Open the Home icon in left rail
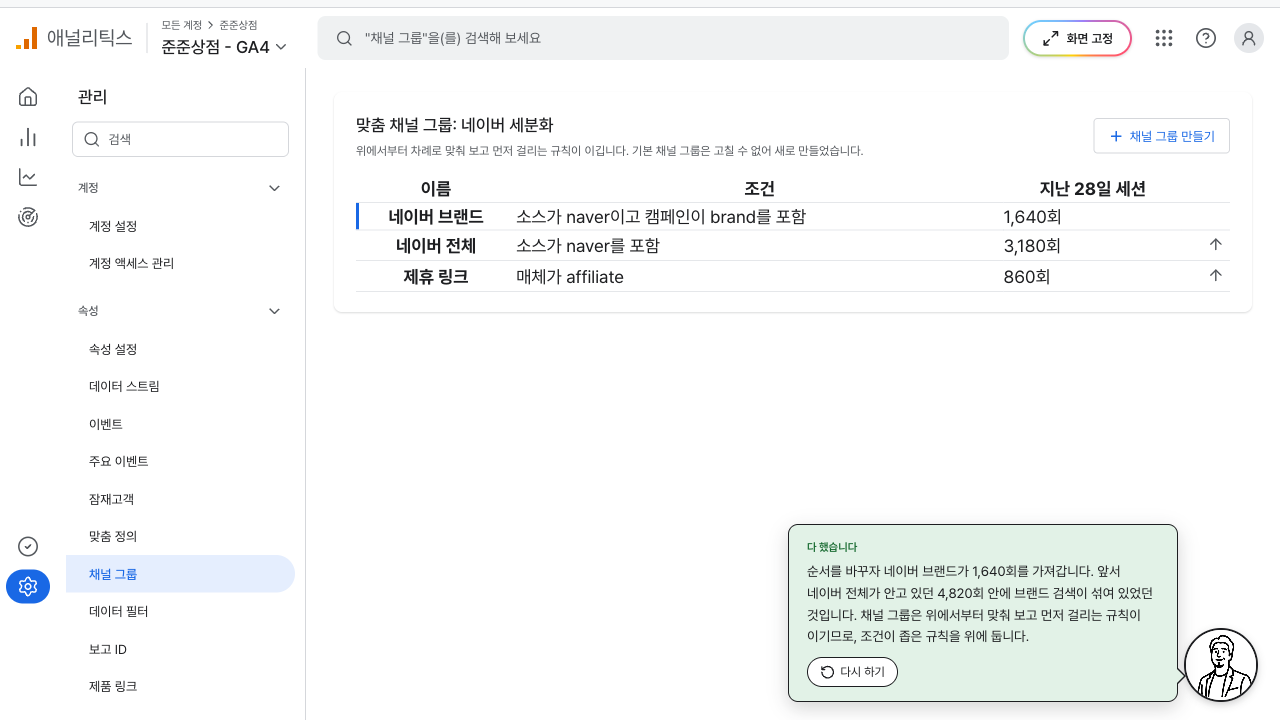This screenshot has width=1280, height=720. tap(28, 96)
